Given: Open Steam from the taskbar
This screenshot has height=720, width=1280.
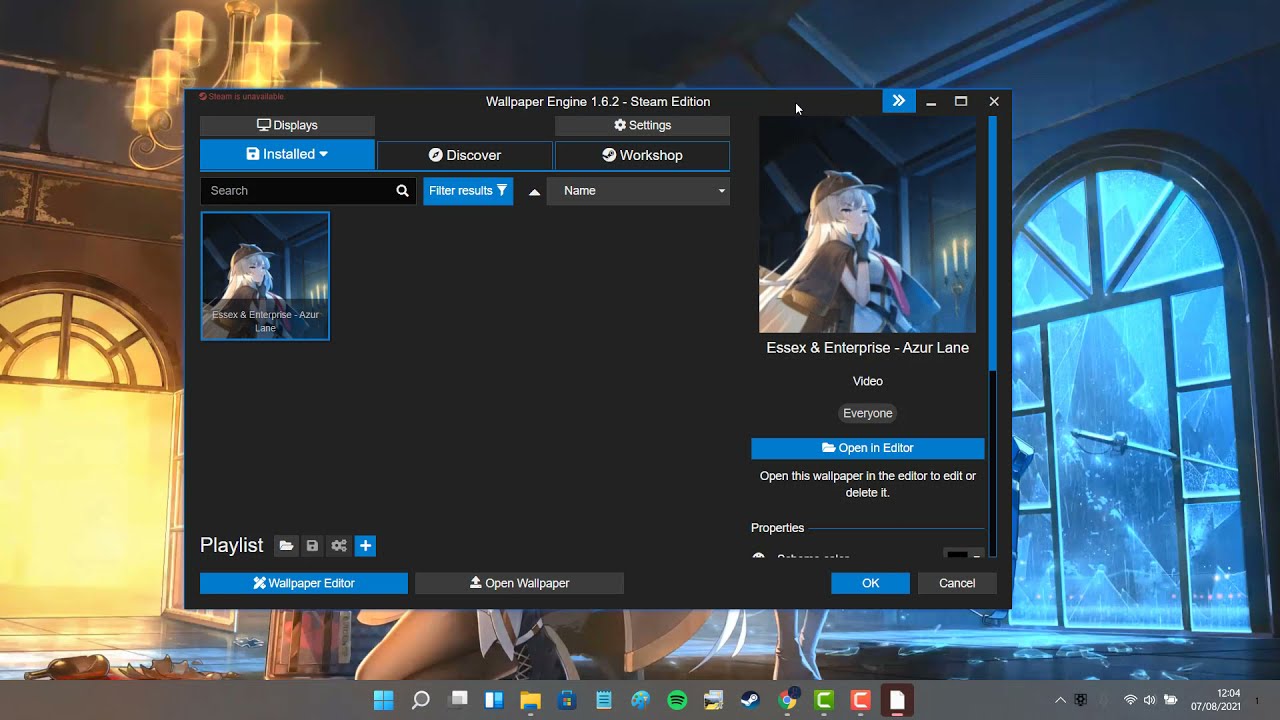Looking at the screenshot, I should (750, 700).
